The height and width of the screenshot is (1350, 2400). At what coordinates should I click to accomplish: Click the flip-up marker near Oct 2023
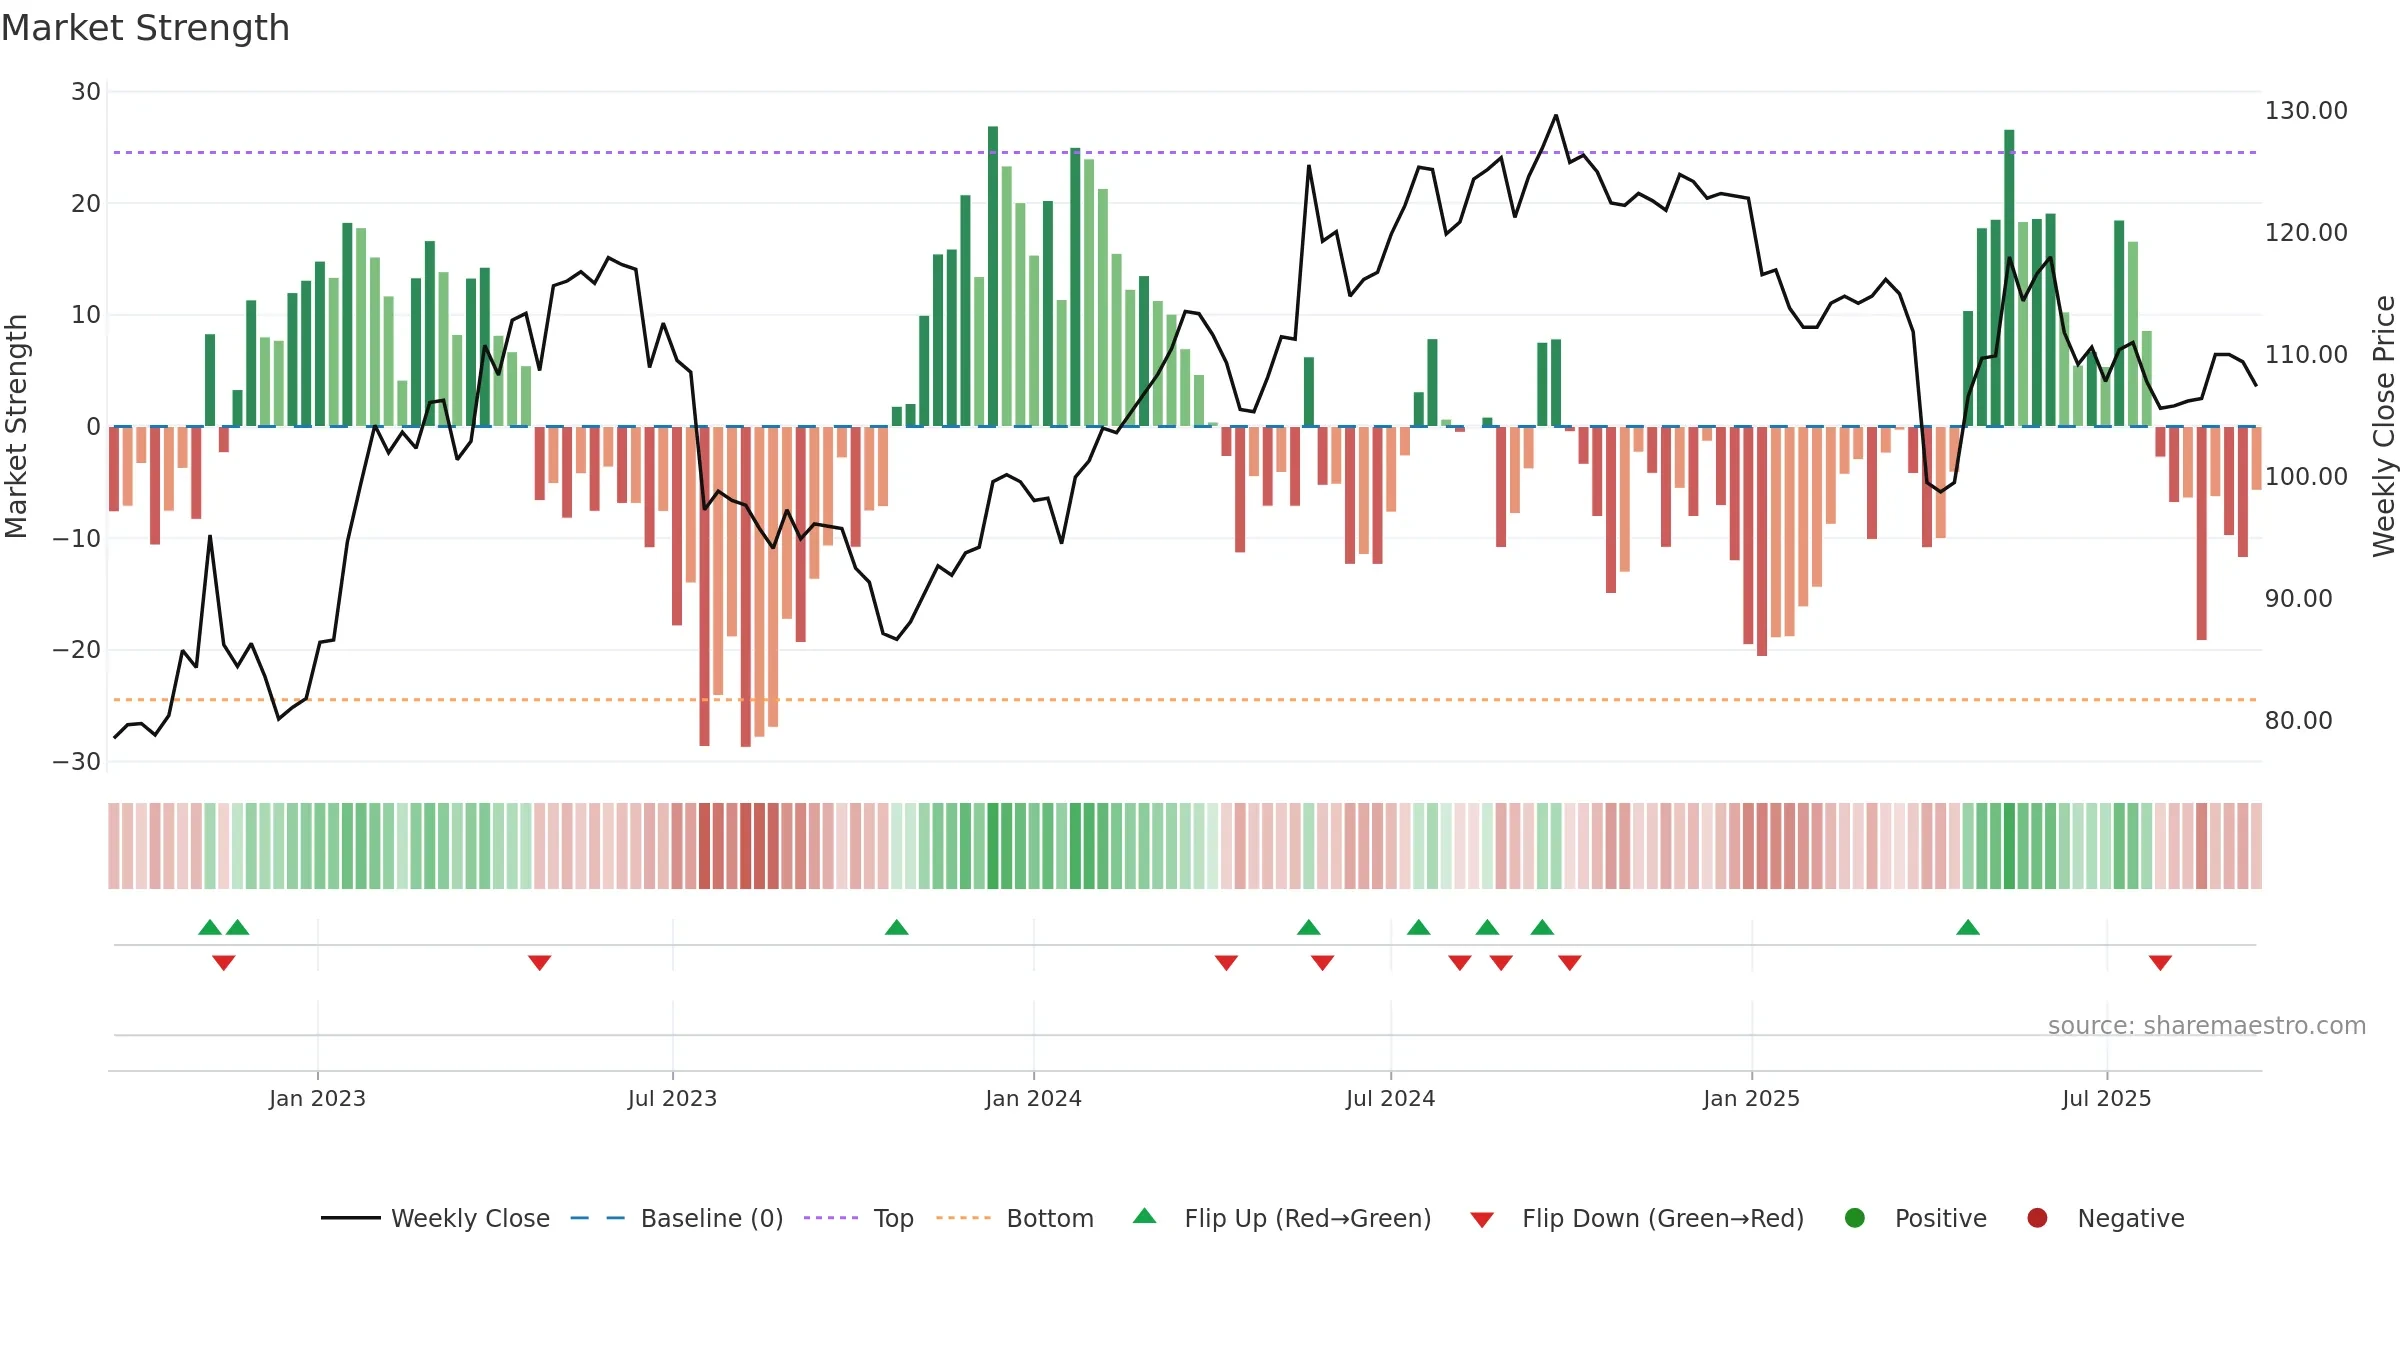[x=897, y=927]
